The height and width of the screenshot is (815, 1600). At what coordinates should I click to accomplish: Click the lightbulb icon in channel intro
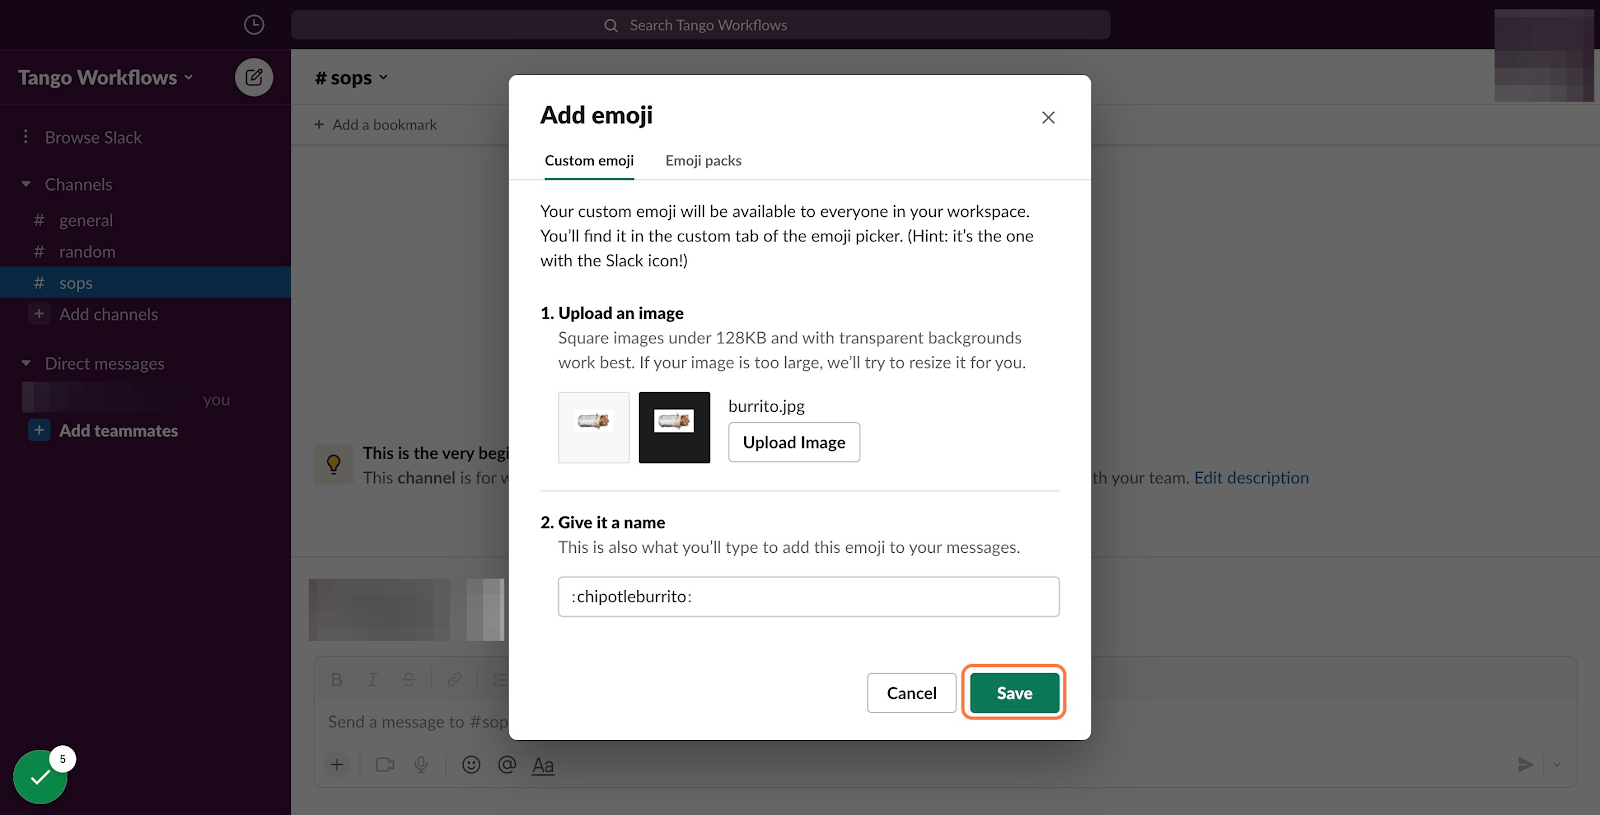tap(334, 465)
